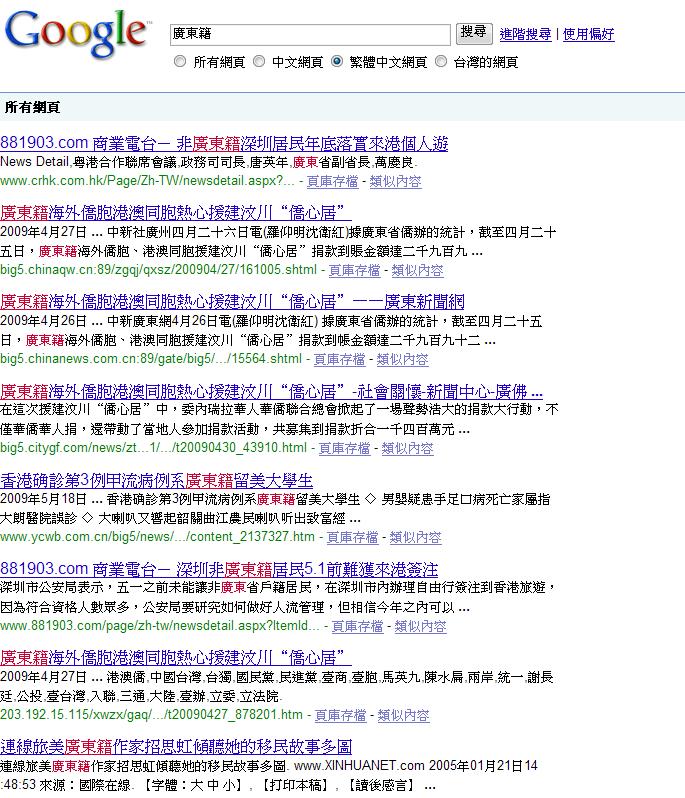Open 類似內容 for the big5.citygf.com result
685x798 pixels.
point(407,448)
